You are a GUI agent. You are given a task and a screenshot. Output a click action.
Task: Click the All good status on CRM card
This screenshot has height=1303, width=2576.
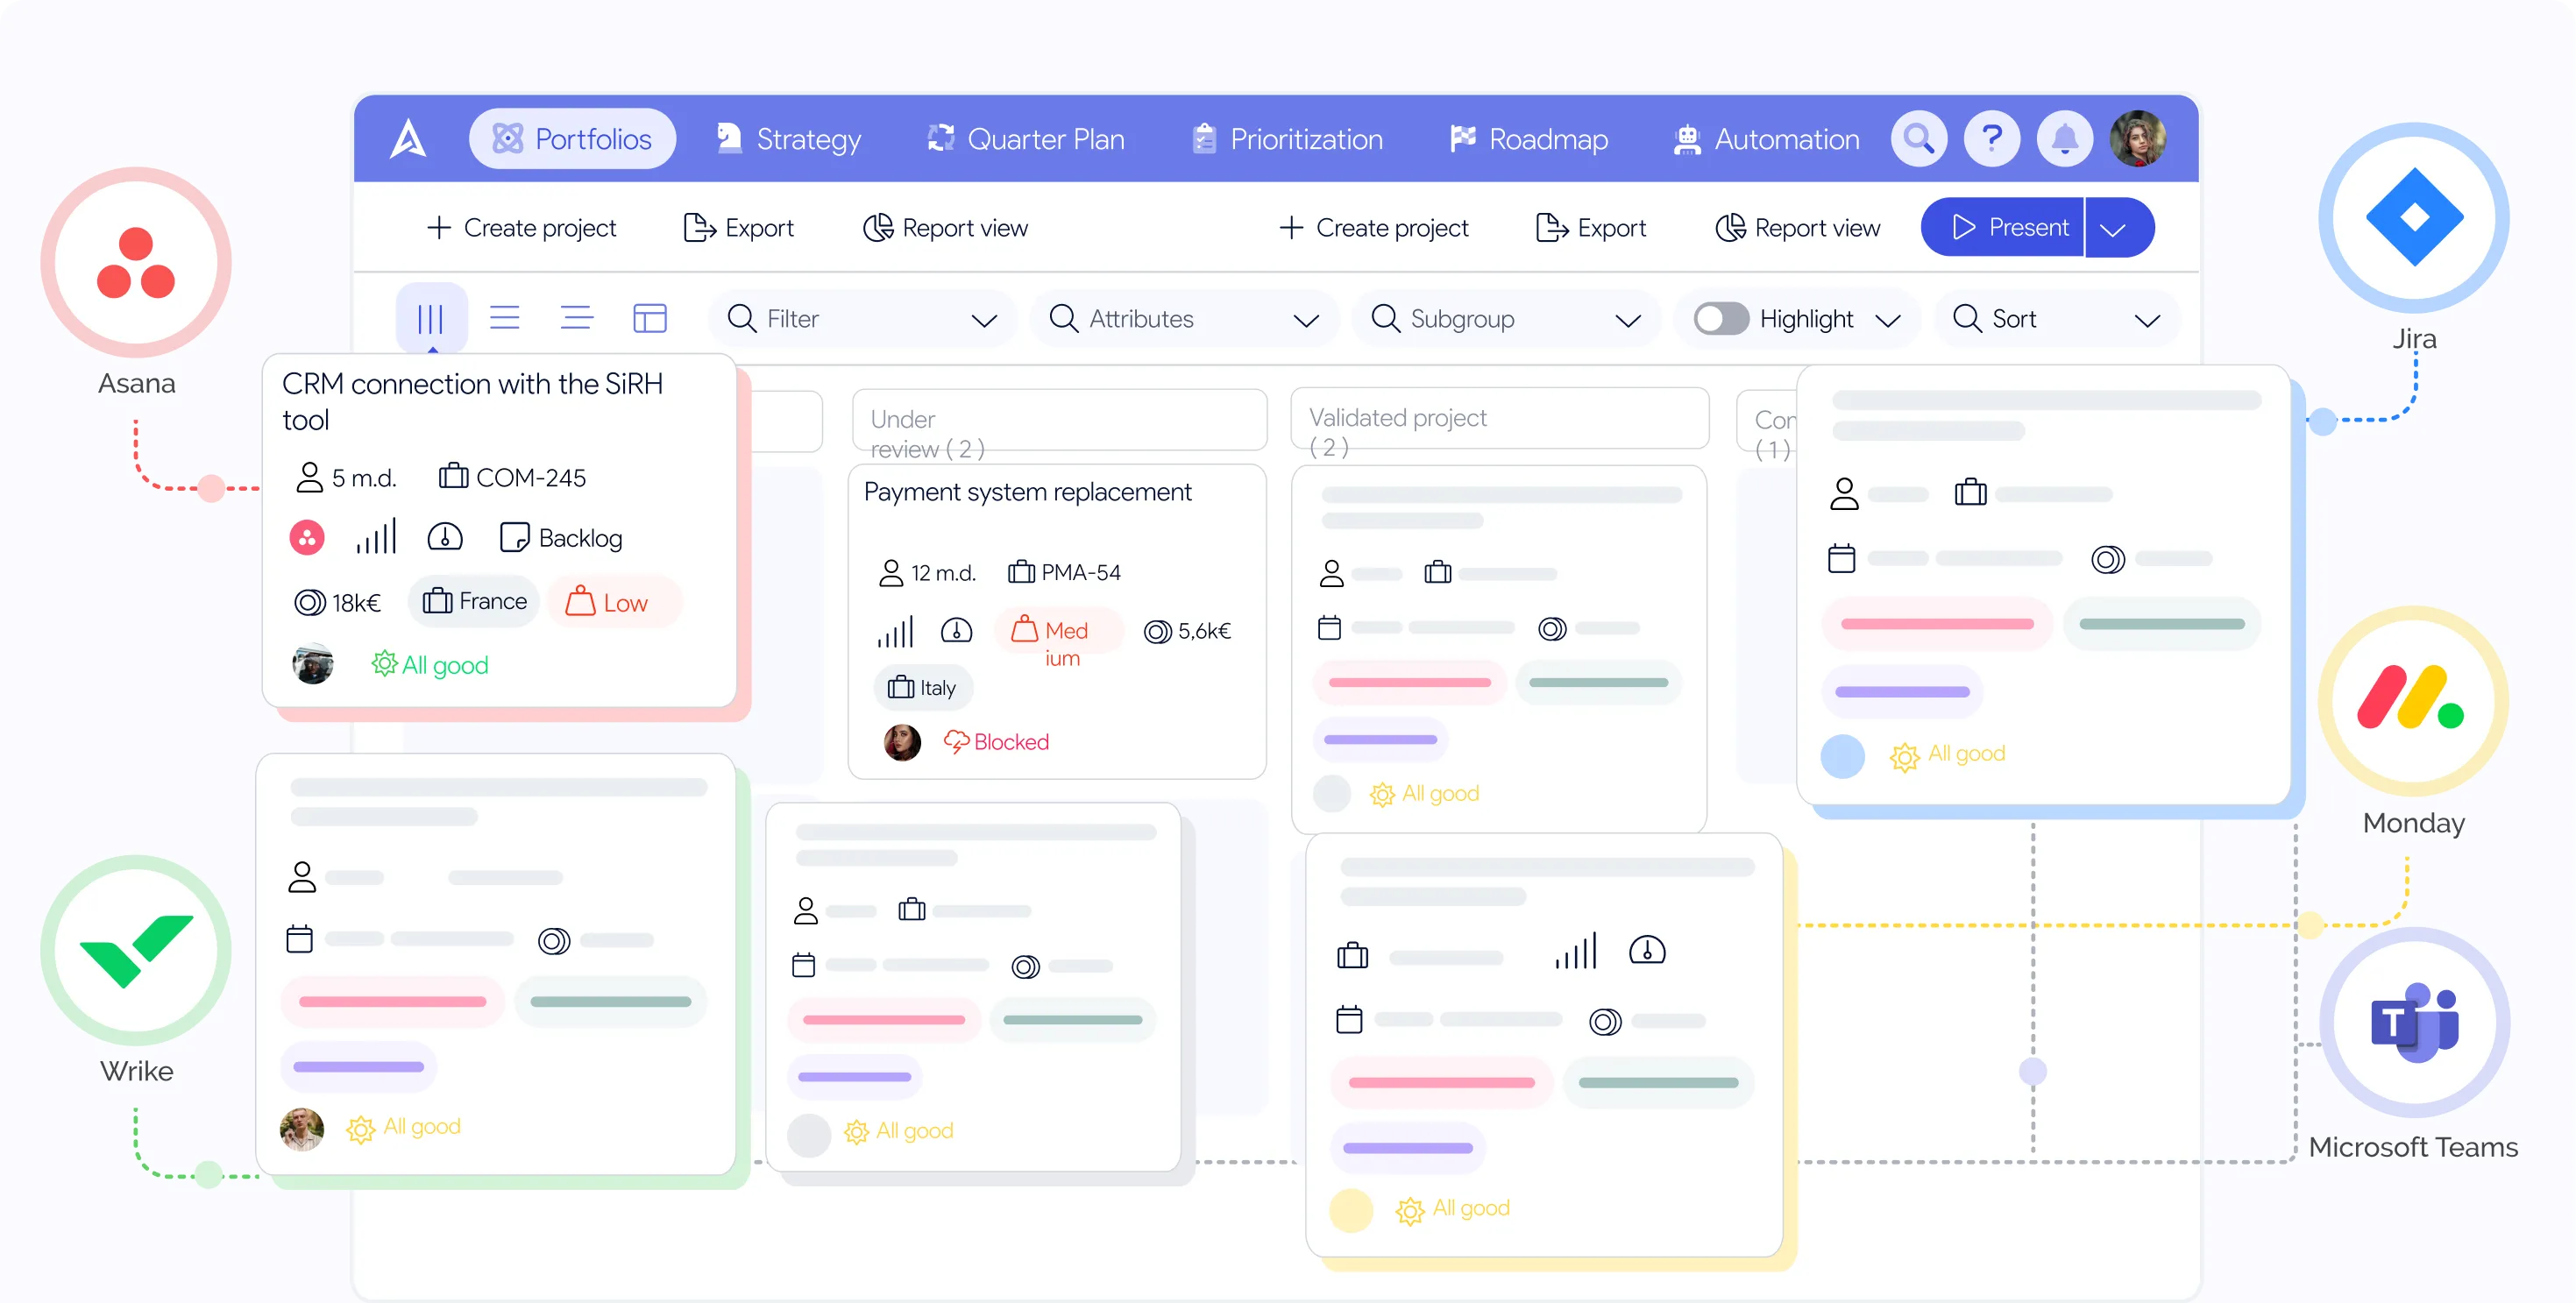point(429,664)
